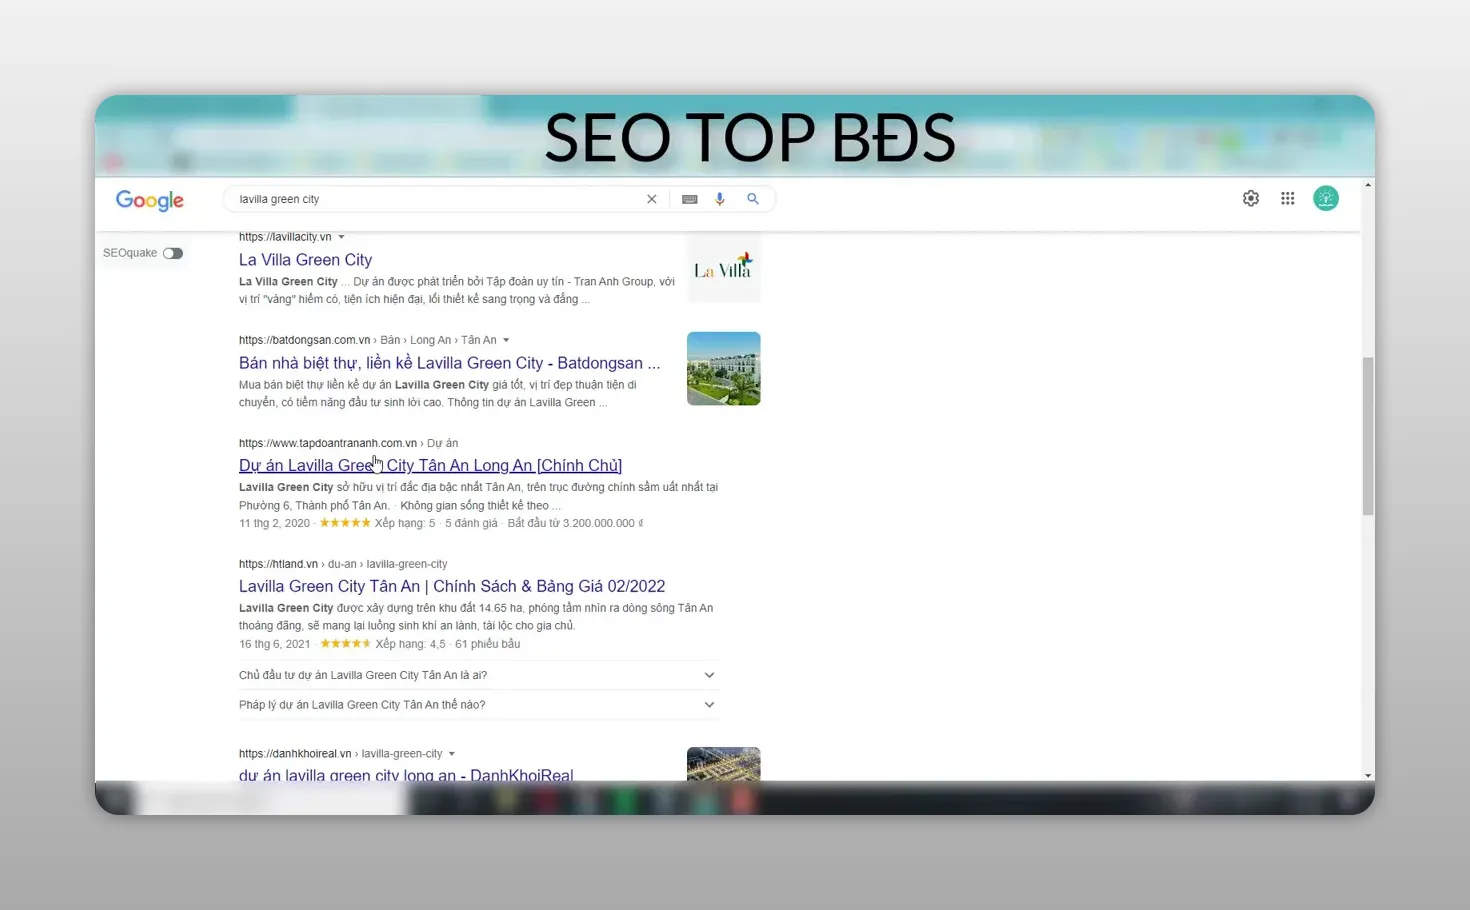Open Bán nhà biệt thự, liền kề result
Screen dimensions: 1470x910
pos(449,363)
